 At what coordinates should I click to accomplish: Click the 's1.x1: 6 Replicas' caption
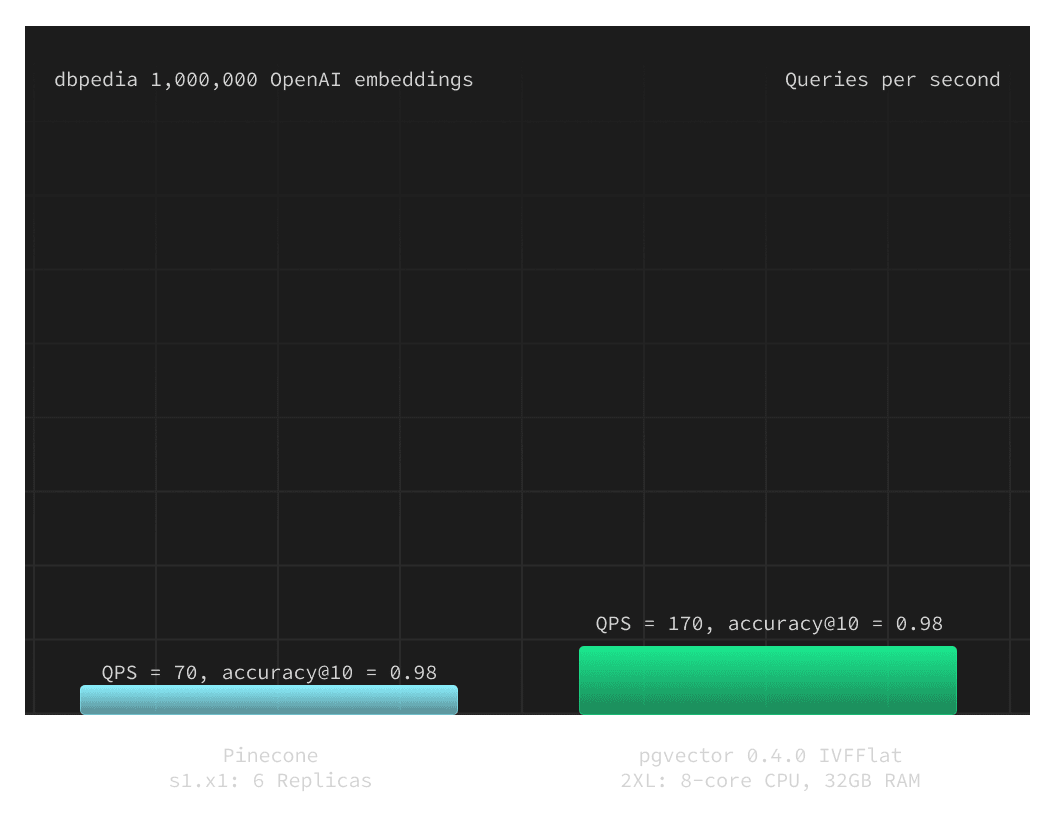(270, 781)
